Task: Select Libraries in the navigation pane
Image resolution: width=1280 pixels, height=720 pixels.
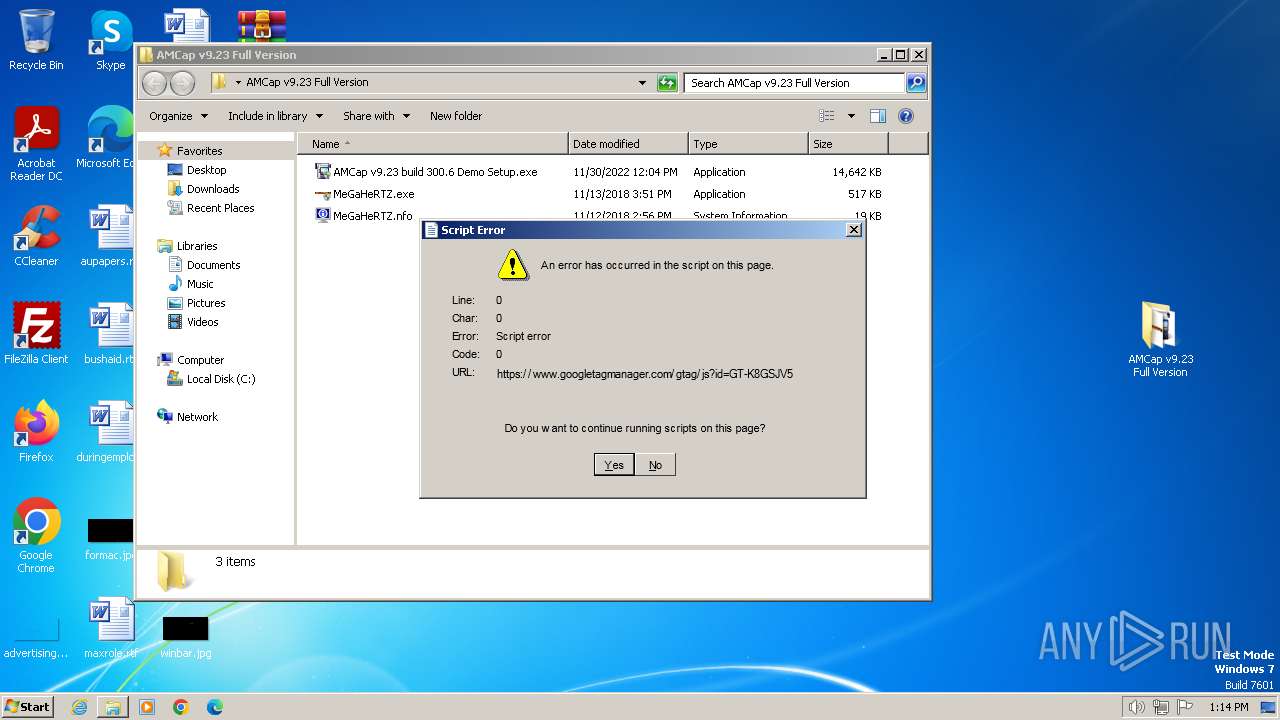Action: 196,246
